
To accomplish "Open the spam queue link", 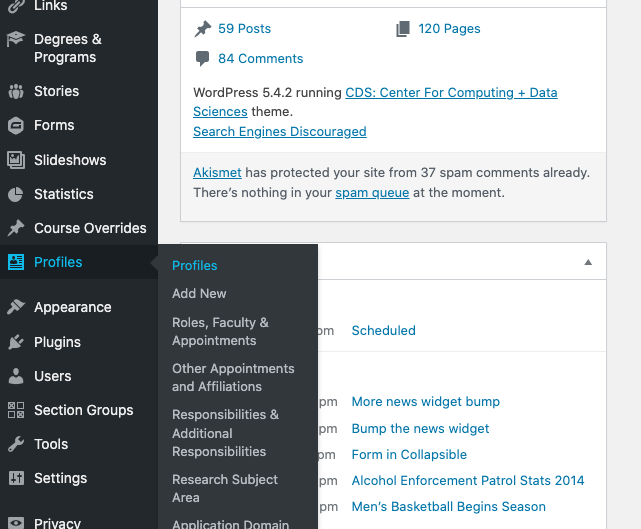I will pyautogui.click(x=372, y=193).
